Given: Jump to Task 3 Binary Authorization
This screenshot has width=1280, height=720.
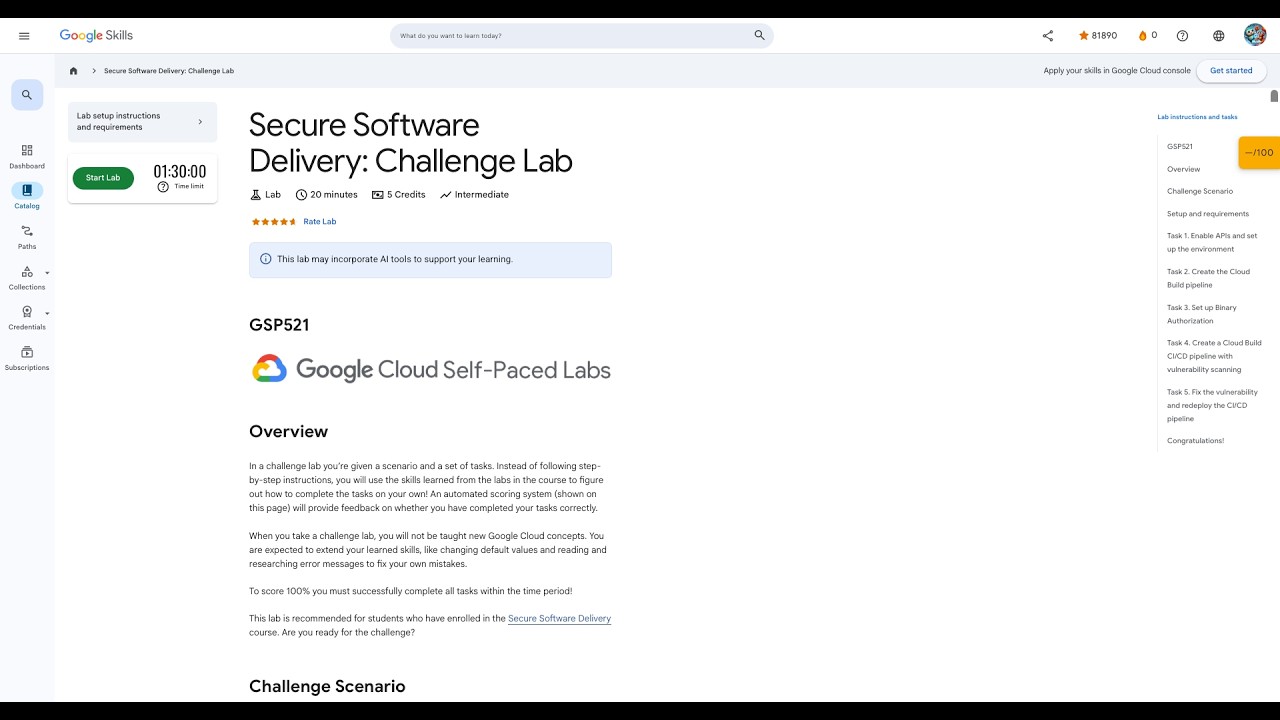Looking at the screenshot, I should point(1202,314).
